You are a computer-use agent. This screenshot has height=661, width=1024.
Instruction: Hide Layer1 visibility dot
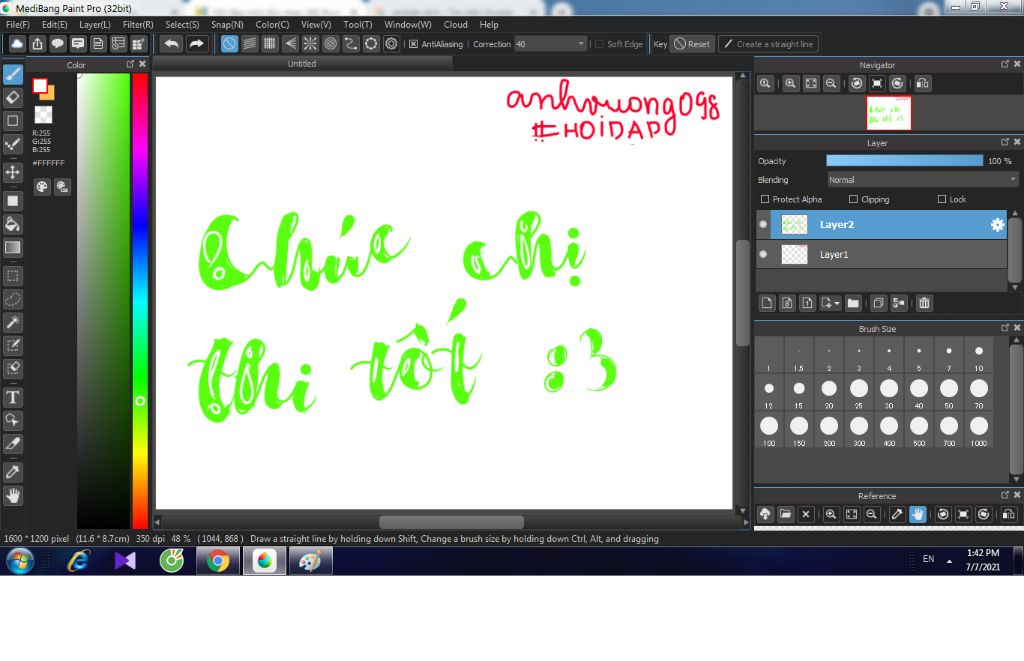(x=763, y=254)
